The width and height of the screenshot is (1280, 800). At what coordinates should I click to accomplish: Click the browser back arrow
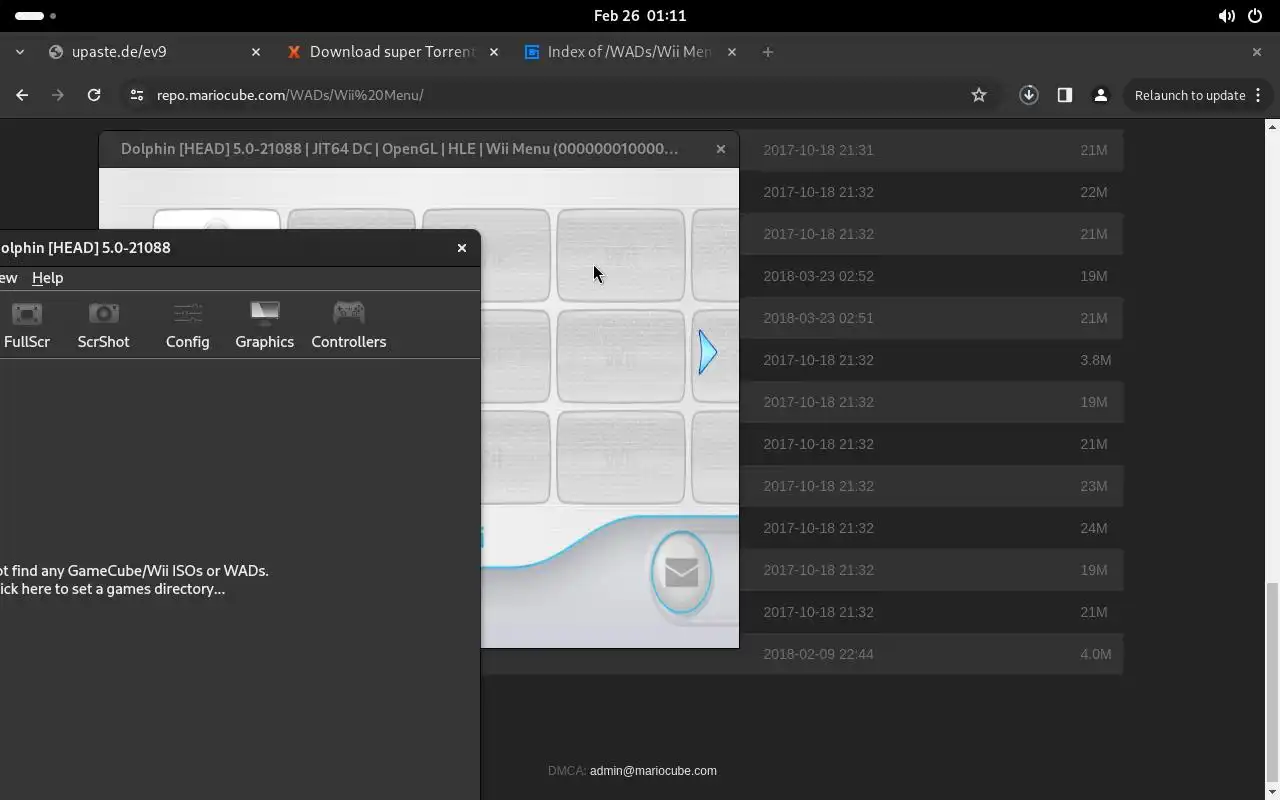pos(22,95)
